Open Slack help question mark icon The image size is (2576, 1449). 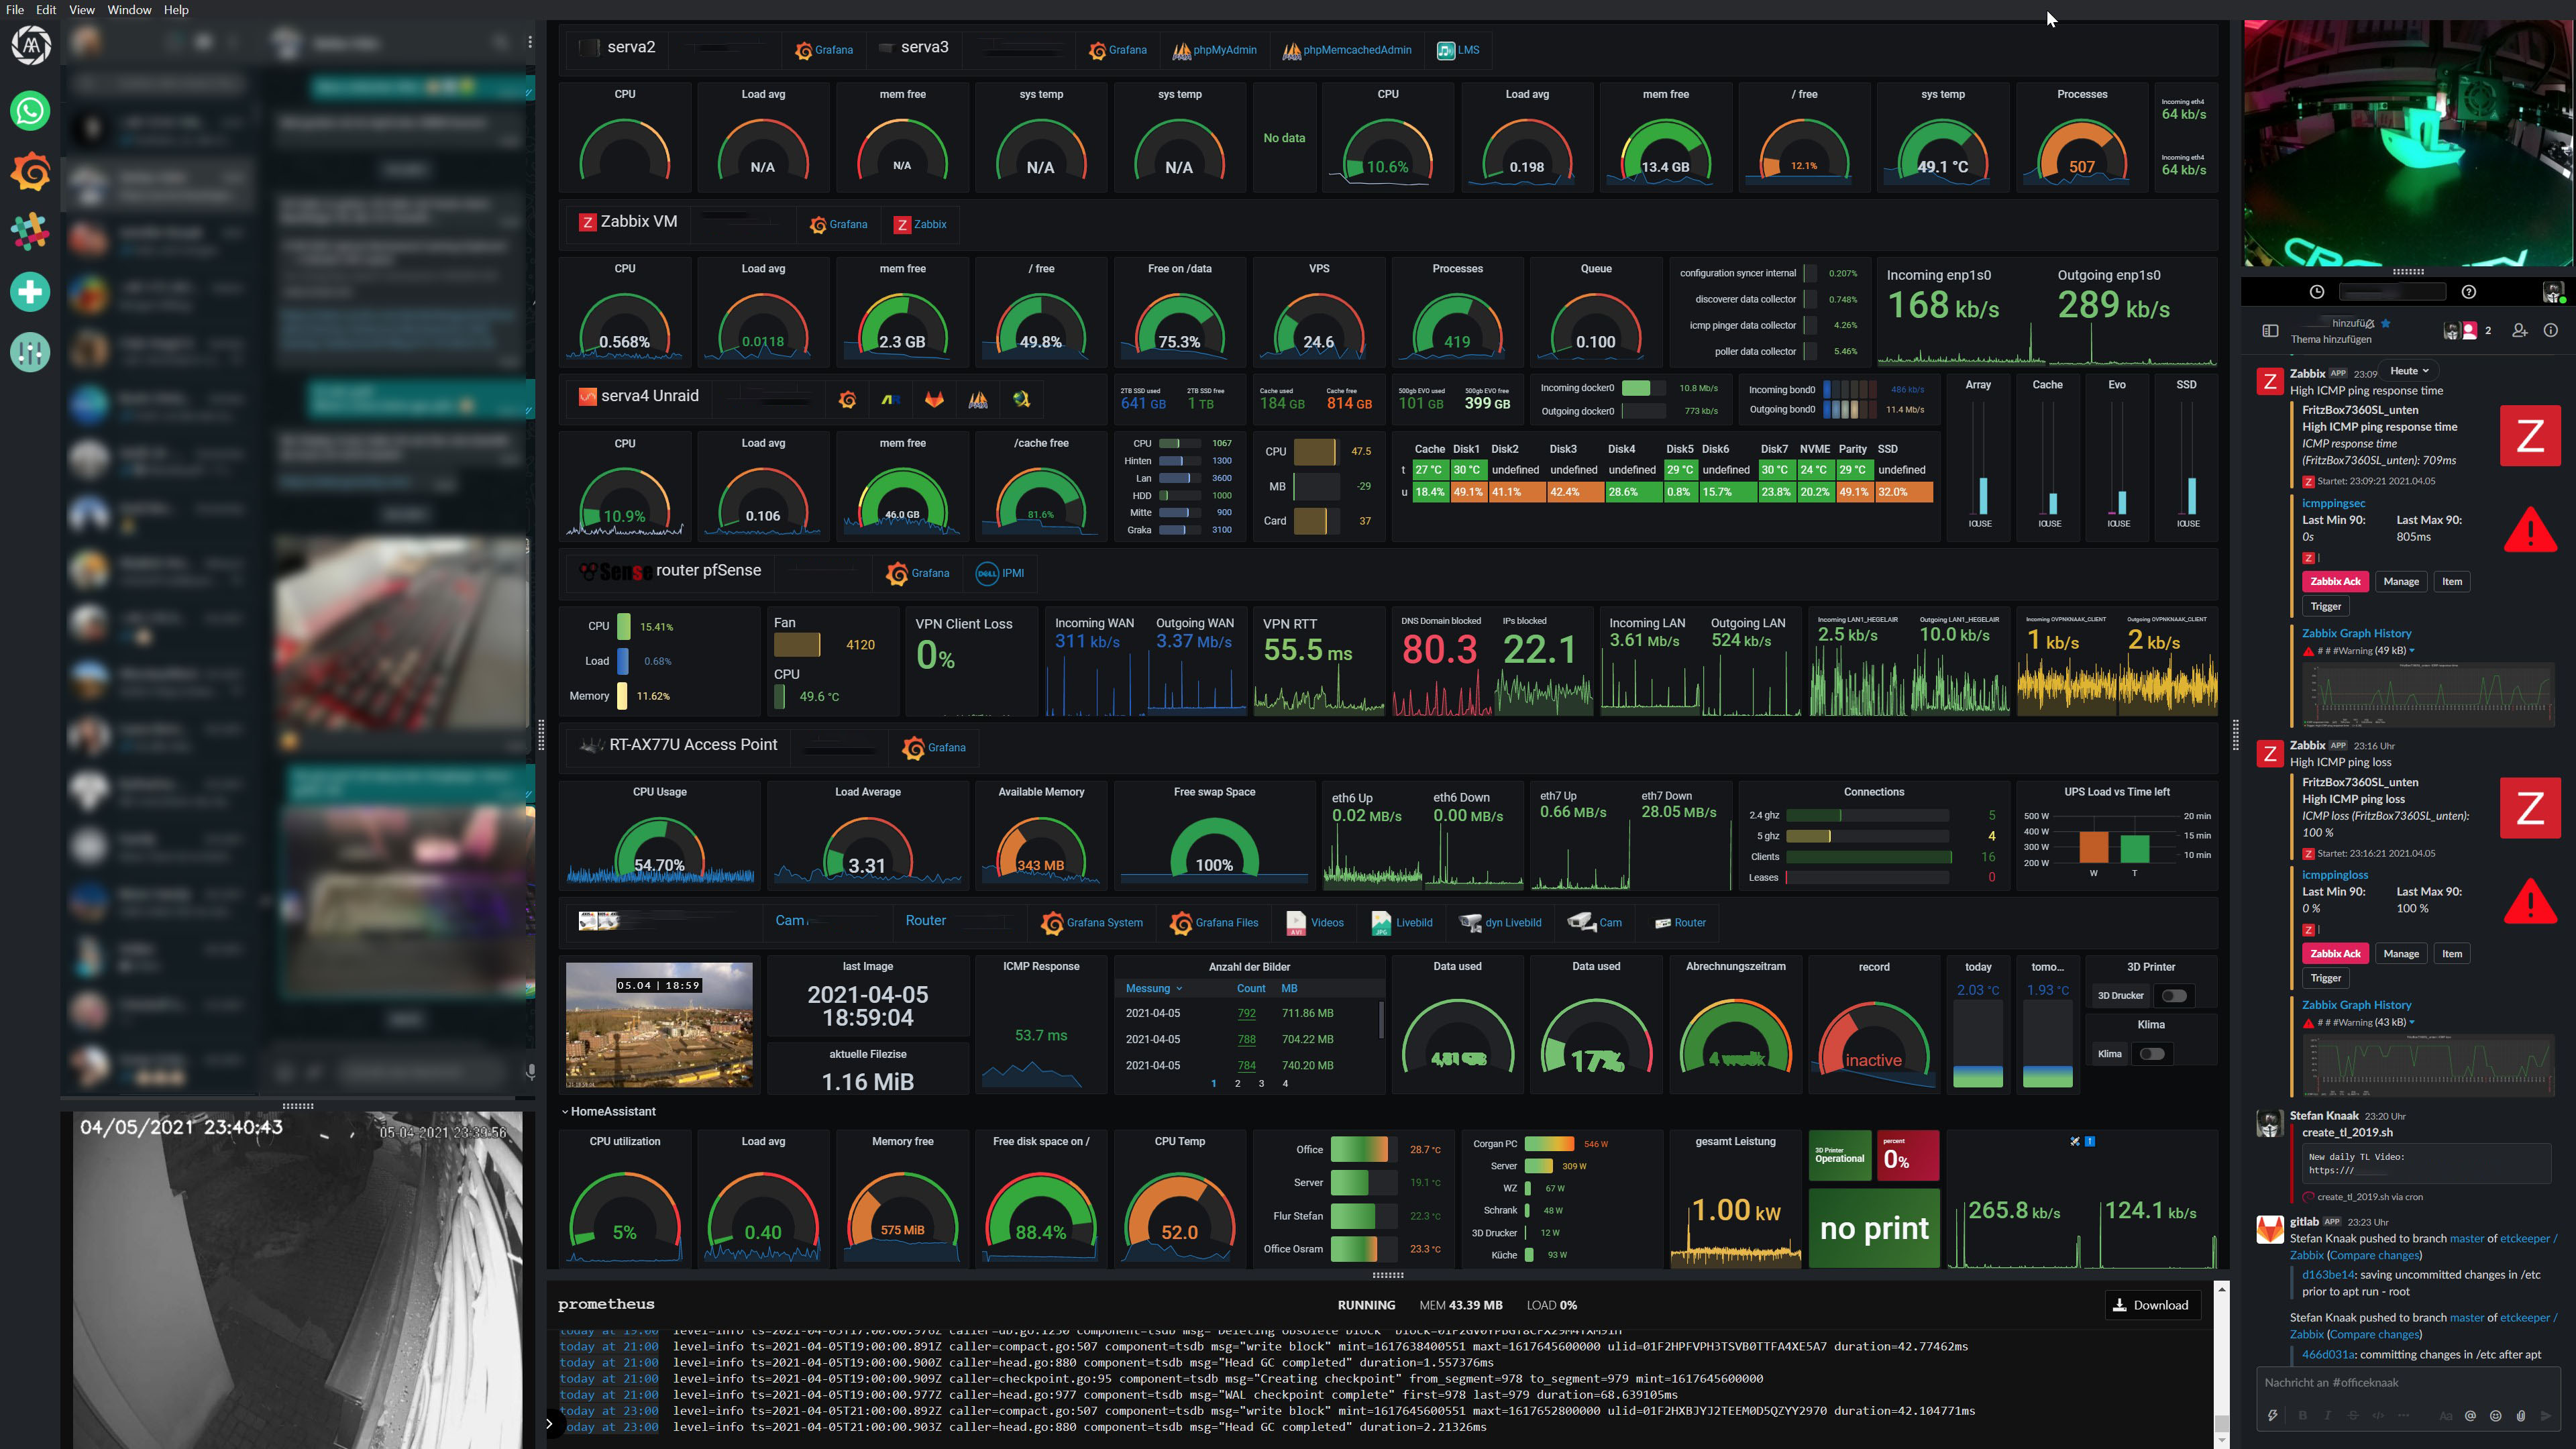click(2468, 292)
